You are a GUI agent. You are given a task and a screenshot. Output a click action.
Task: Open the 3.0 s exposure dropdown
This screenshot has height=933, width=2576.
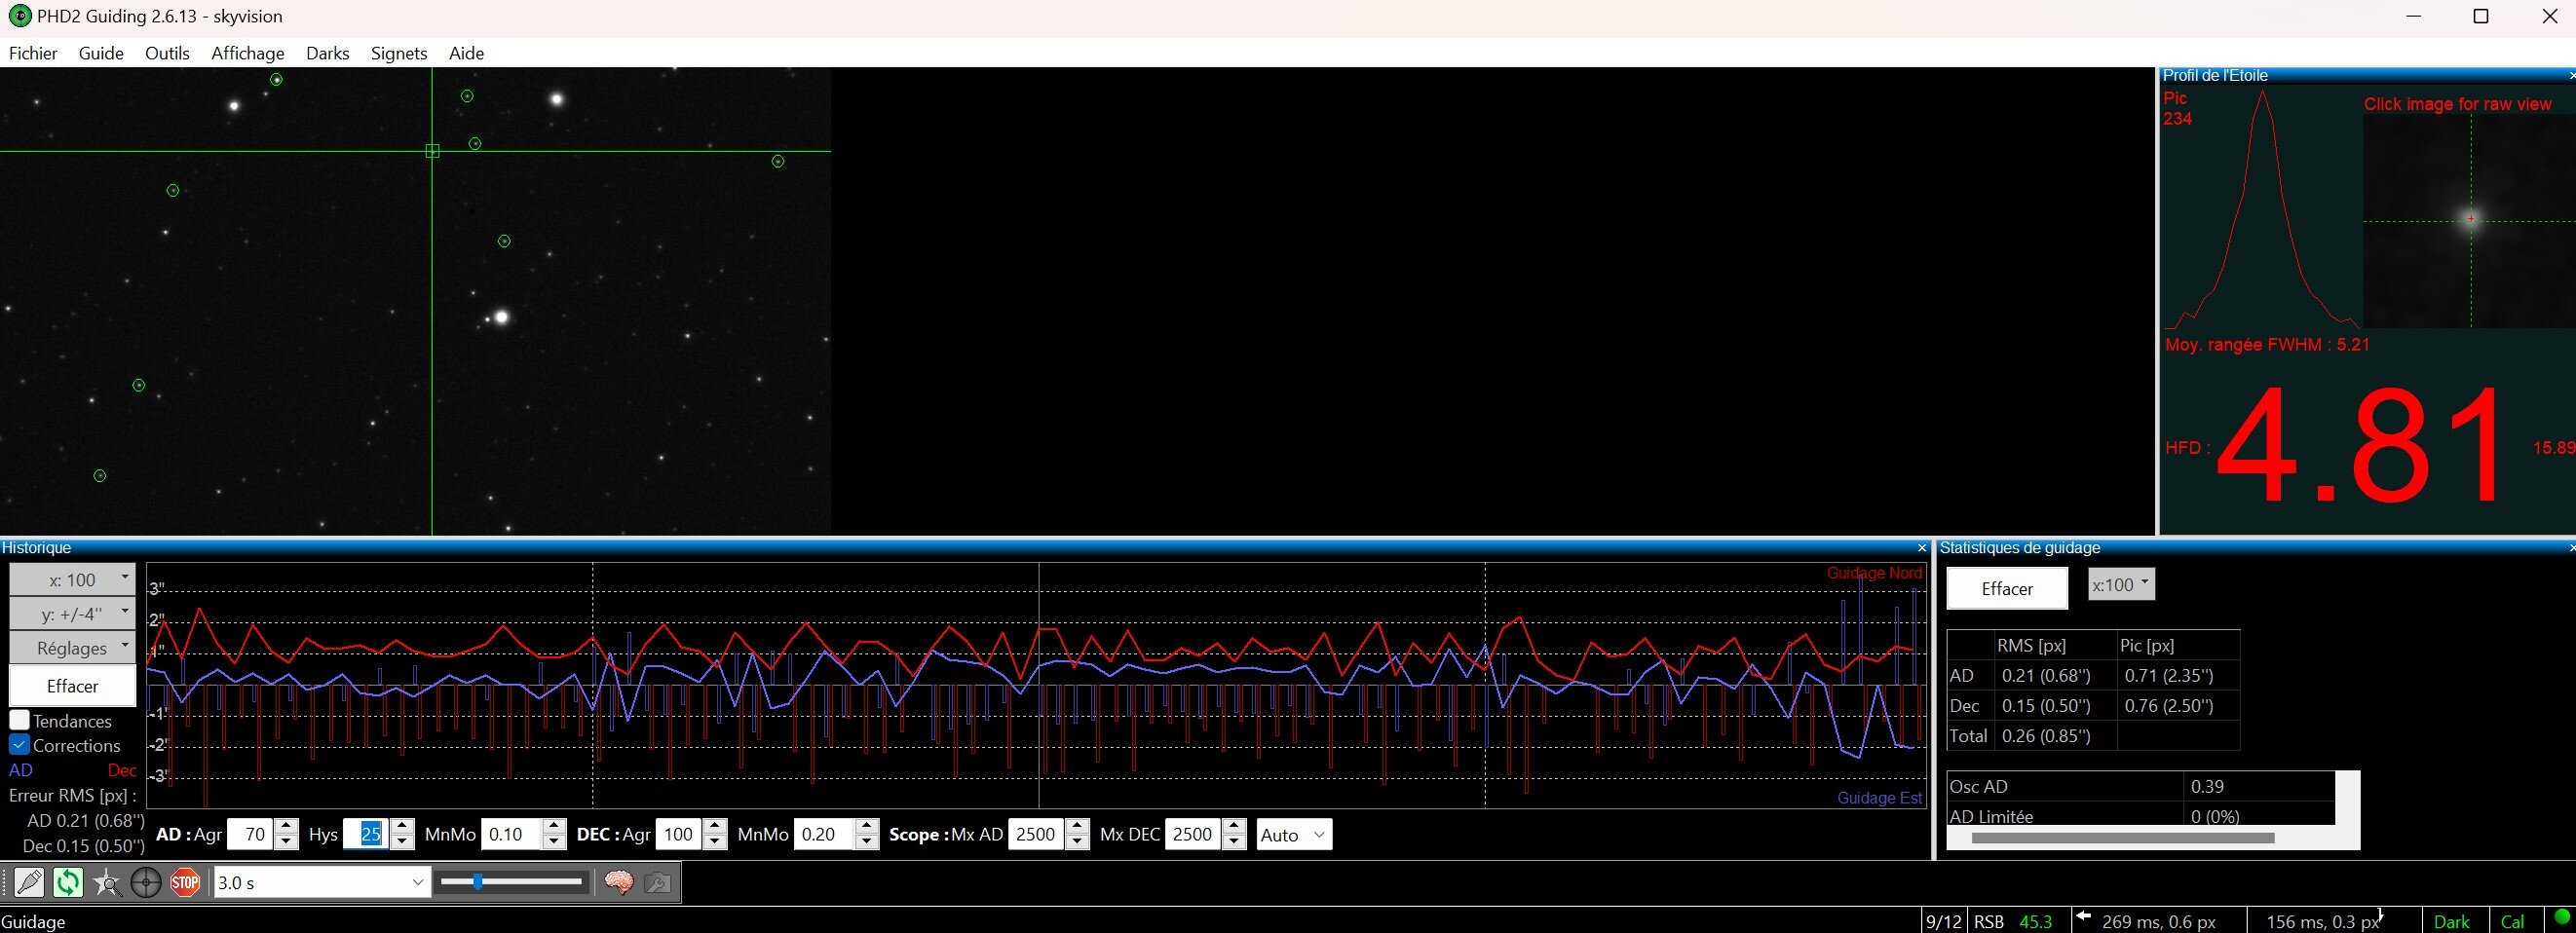[x=322, y=882]
